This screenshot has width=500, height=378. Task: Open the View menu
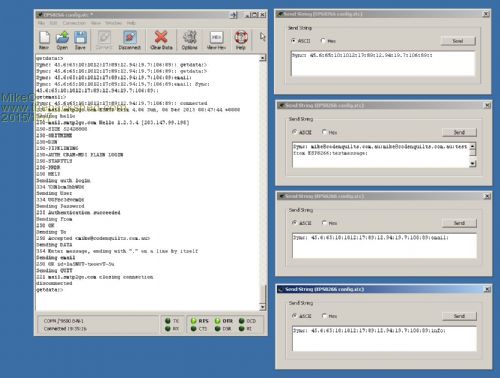[96, 23]
